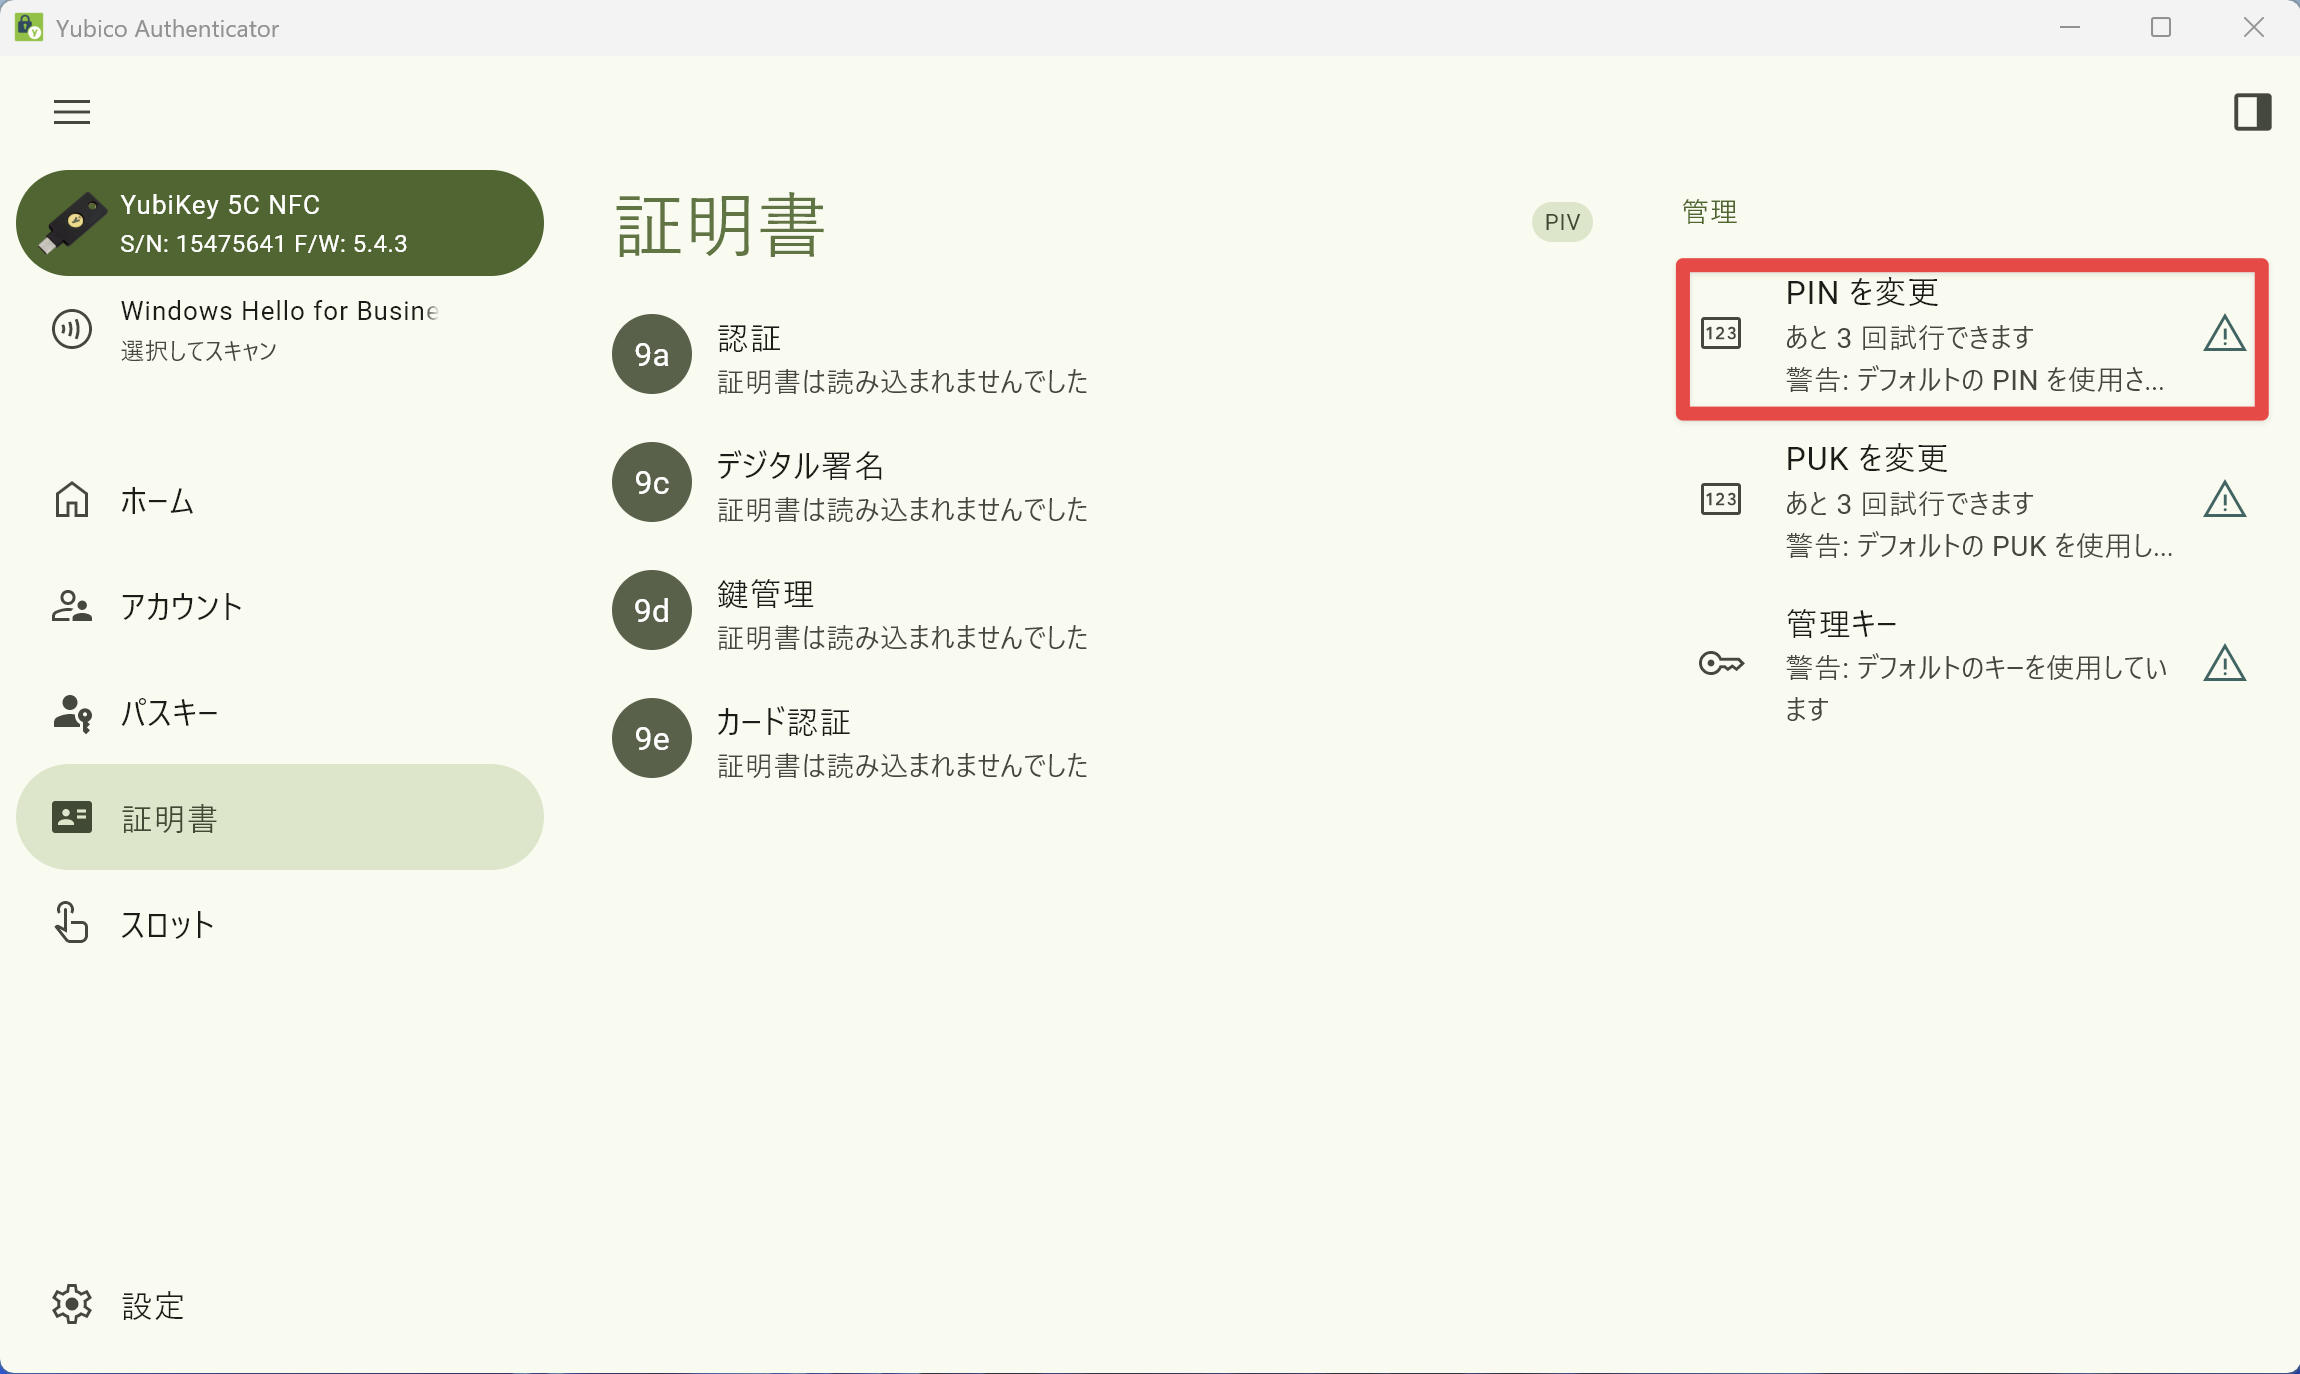
Task: Open slot 9a 認証 certificate
Action: click(1100, 354)
